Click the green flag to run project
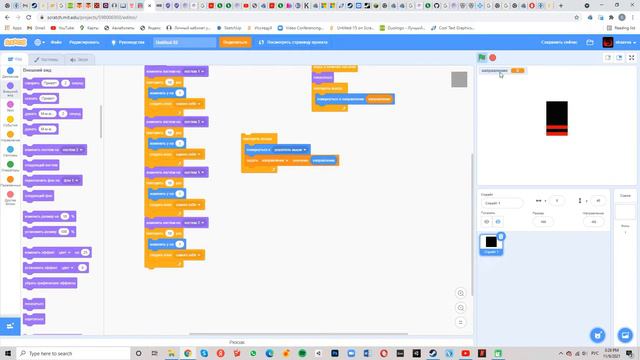This screenshot has width=640, height=360. 482,58
